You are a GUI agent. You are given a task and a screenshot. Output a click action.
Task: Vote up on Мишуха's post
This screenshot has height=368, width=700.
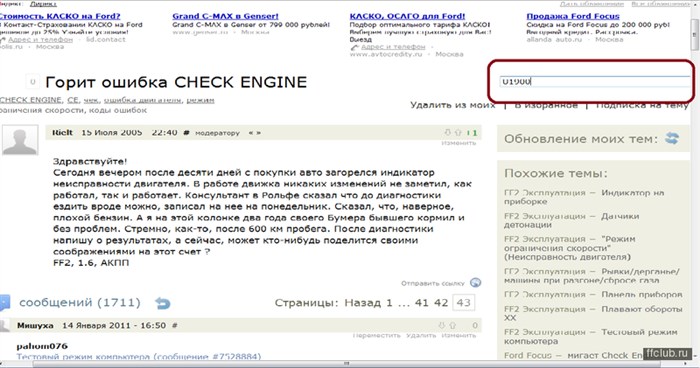point(452,325)
